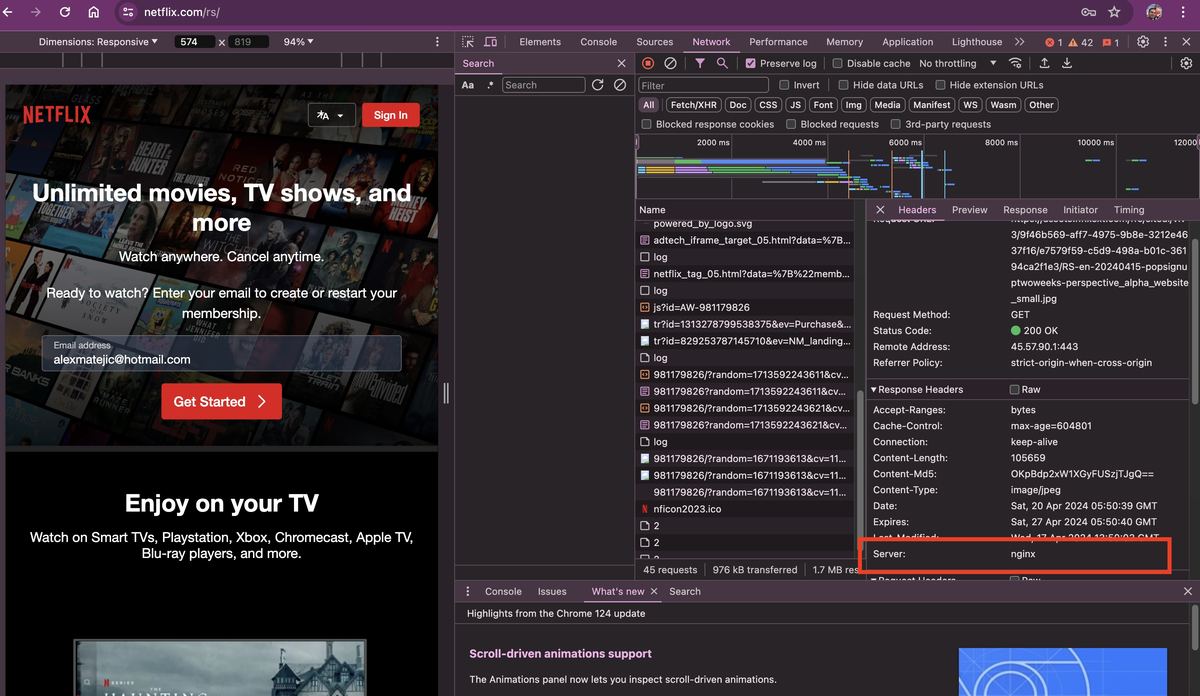Open network conditions wifi icon
Viewport: 1200px width, 696px height.
[1016, 63]
